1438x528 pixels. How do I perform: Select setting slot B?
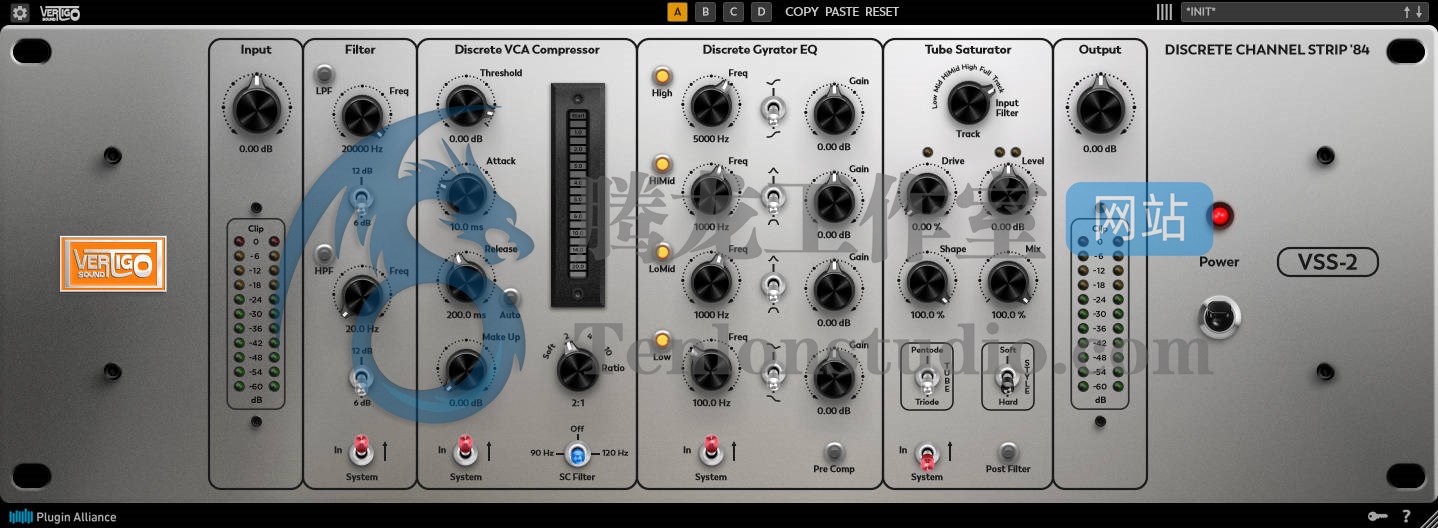[x=706, y=12]
